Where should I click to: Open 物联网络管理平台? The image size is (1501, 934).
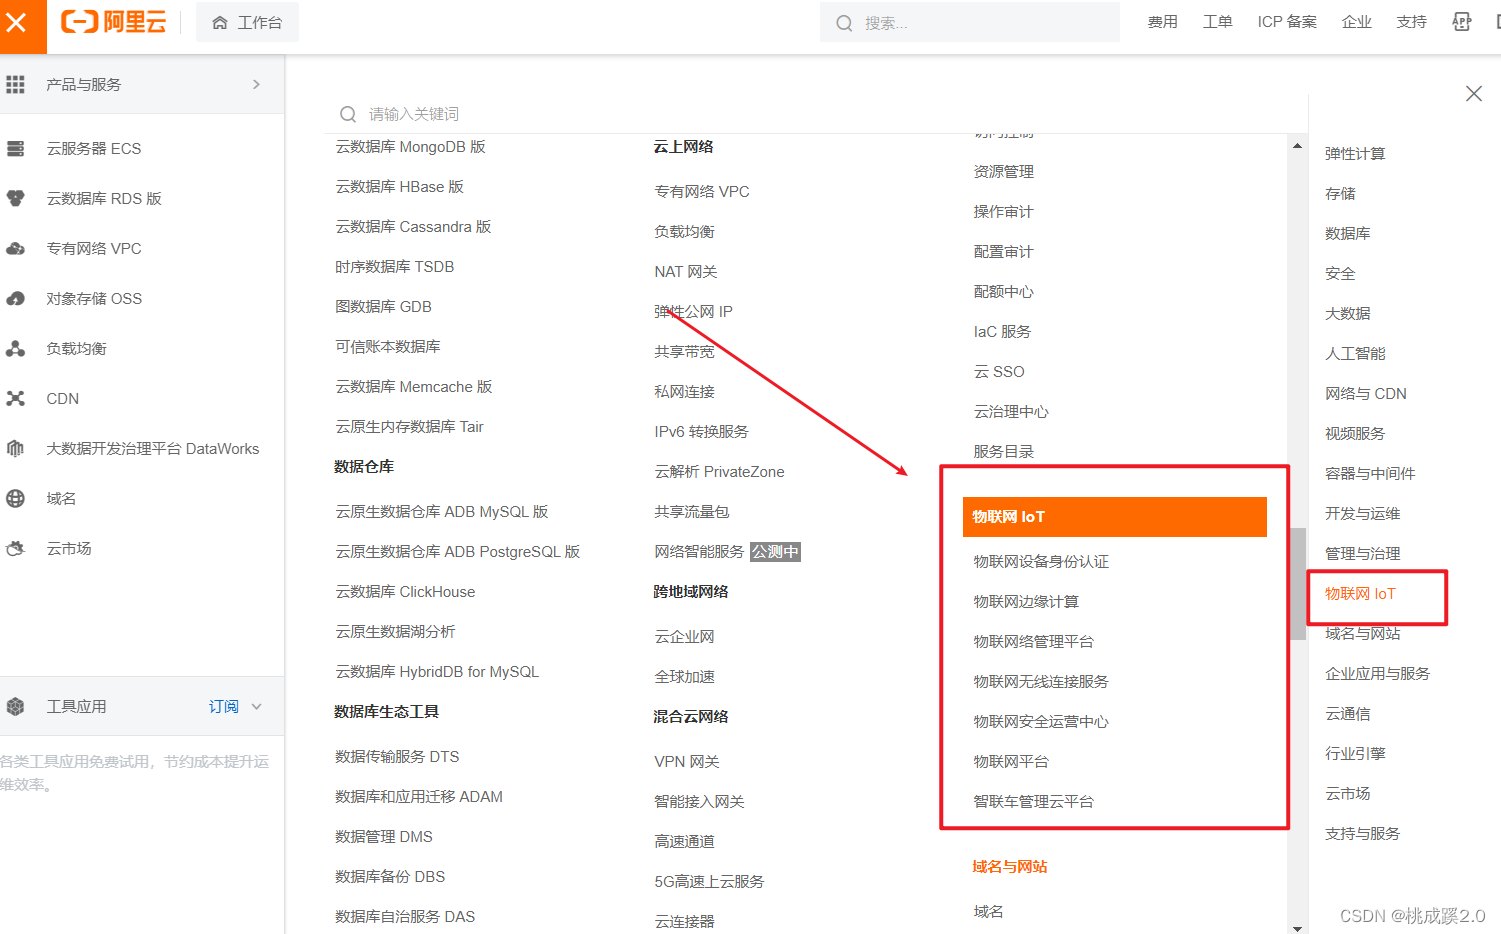coord(1033,642)
